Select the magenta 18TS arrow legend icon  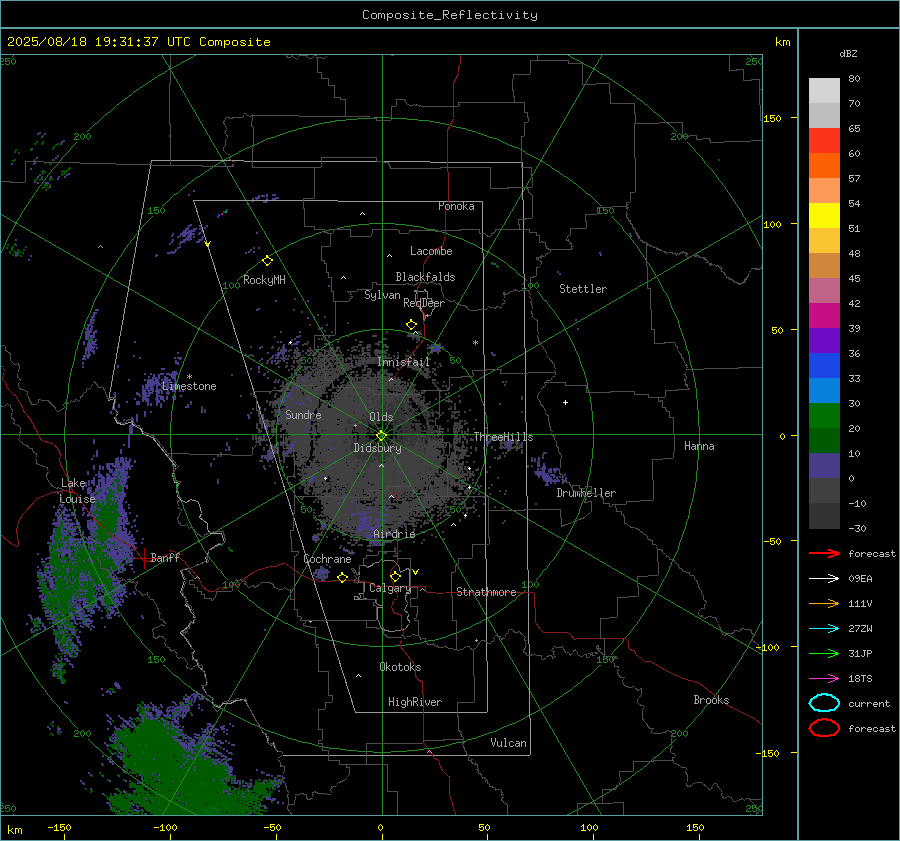[824, 679]
